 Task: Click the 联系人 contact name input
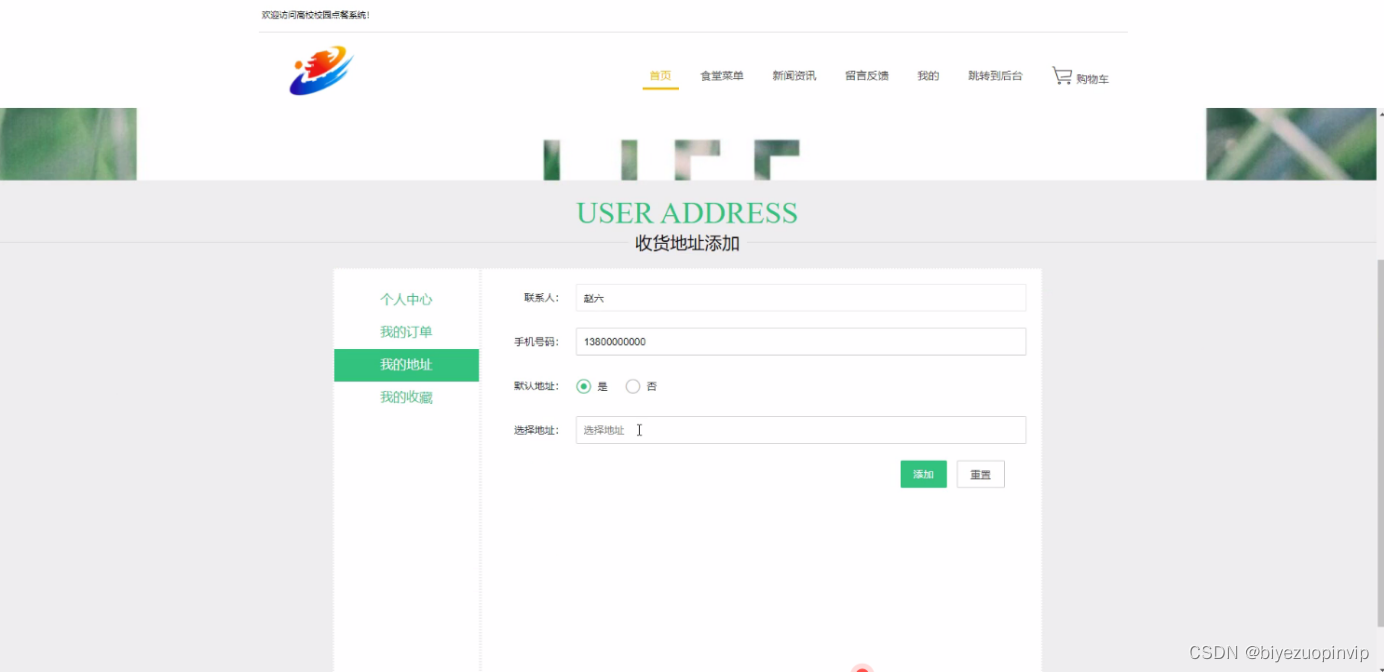[800, 297]
